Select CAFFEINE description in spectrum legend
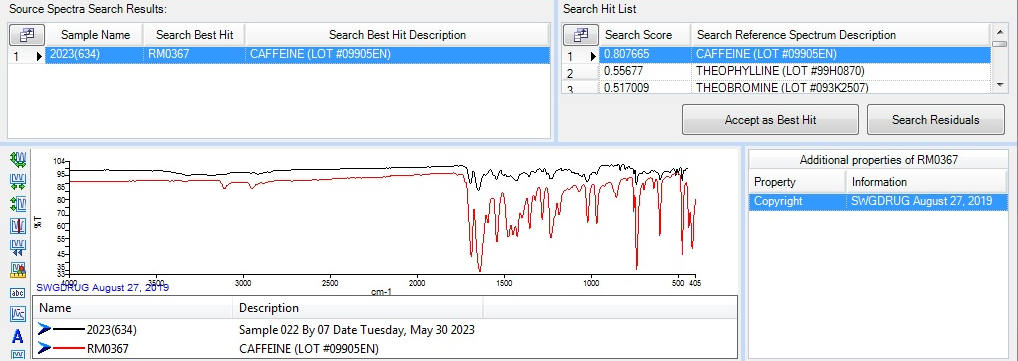Screen dimensions: 1018x361 coord(308,349)
